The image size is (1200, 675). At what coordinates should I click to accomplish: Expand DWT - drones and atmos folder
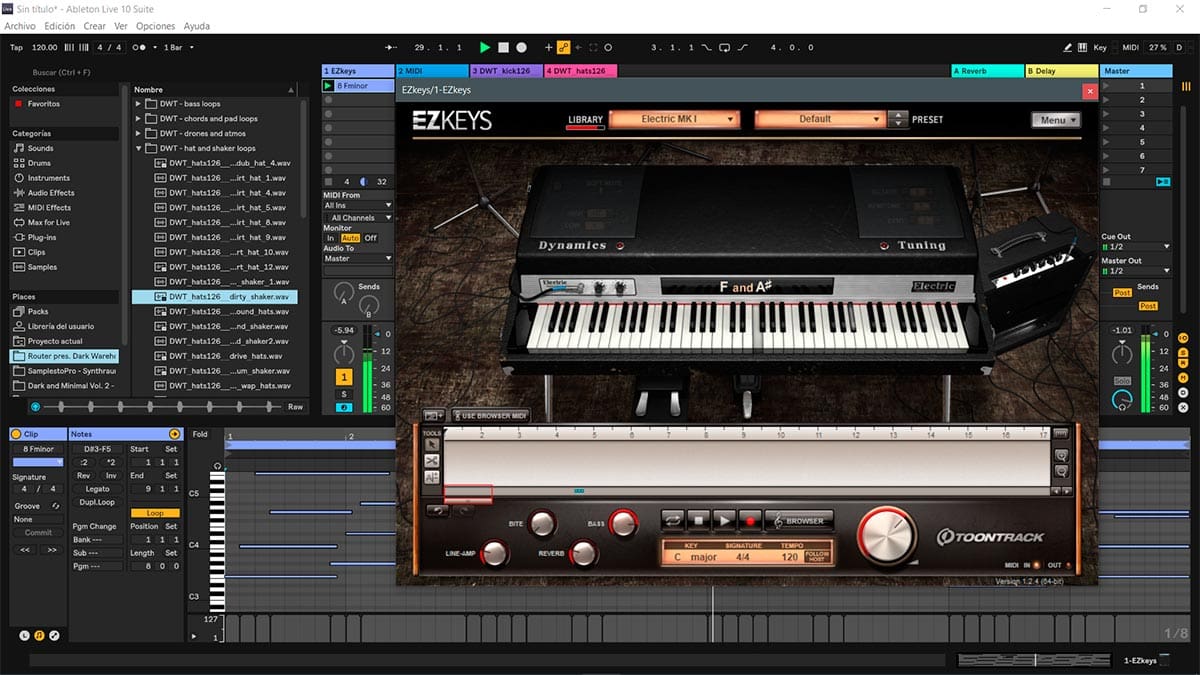[138, 133]
